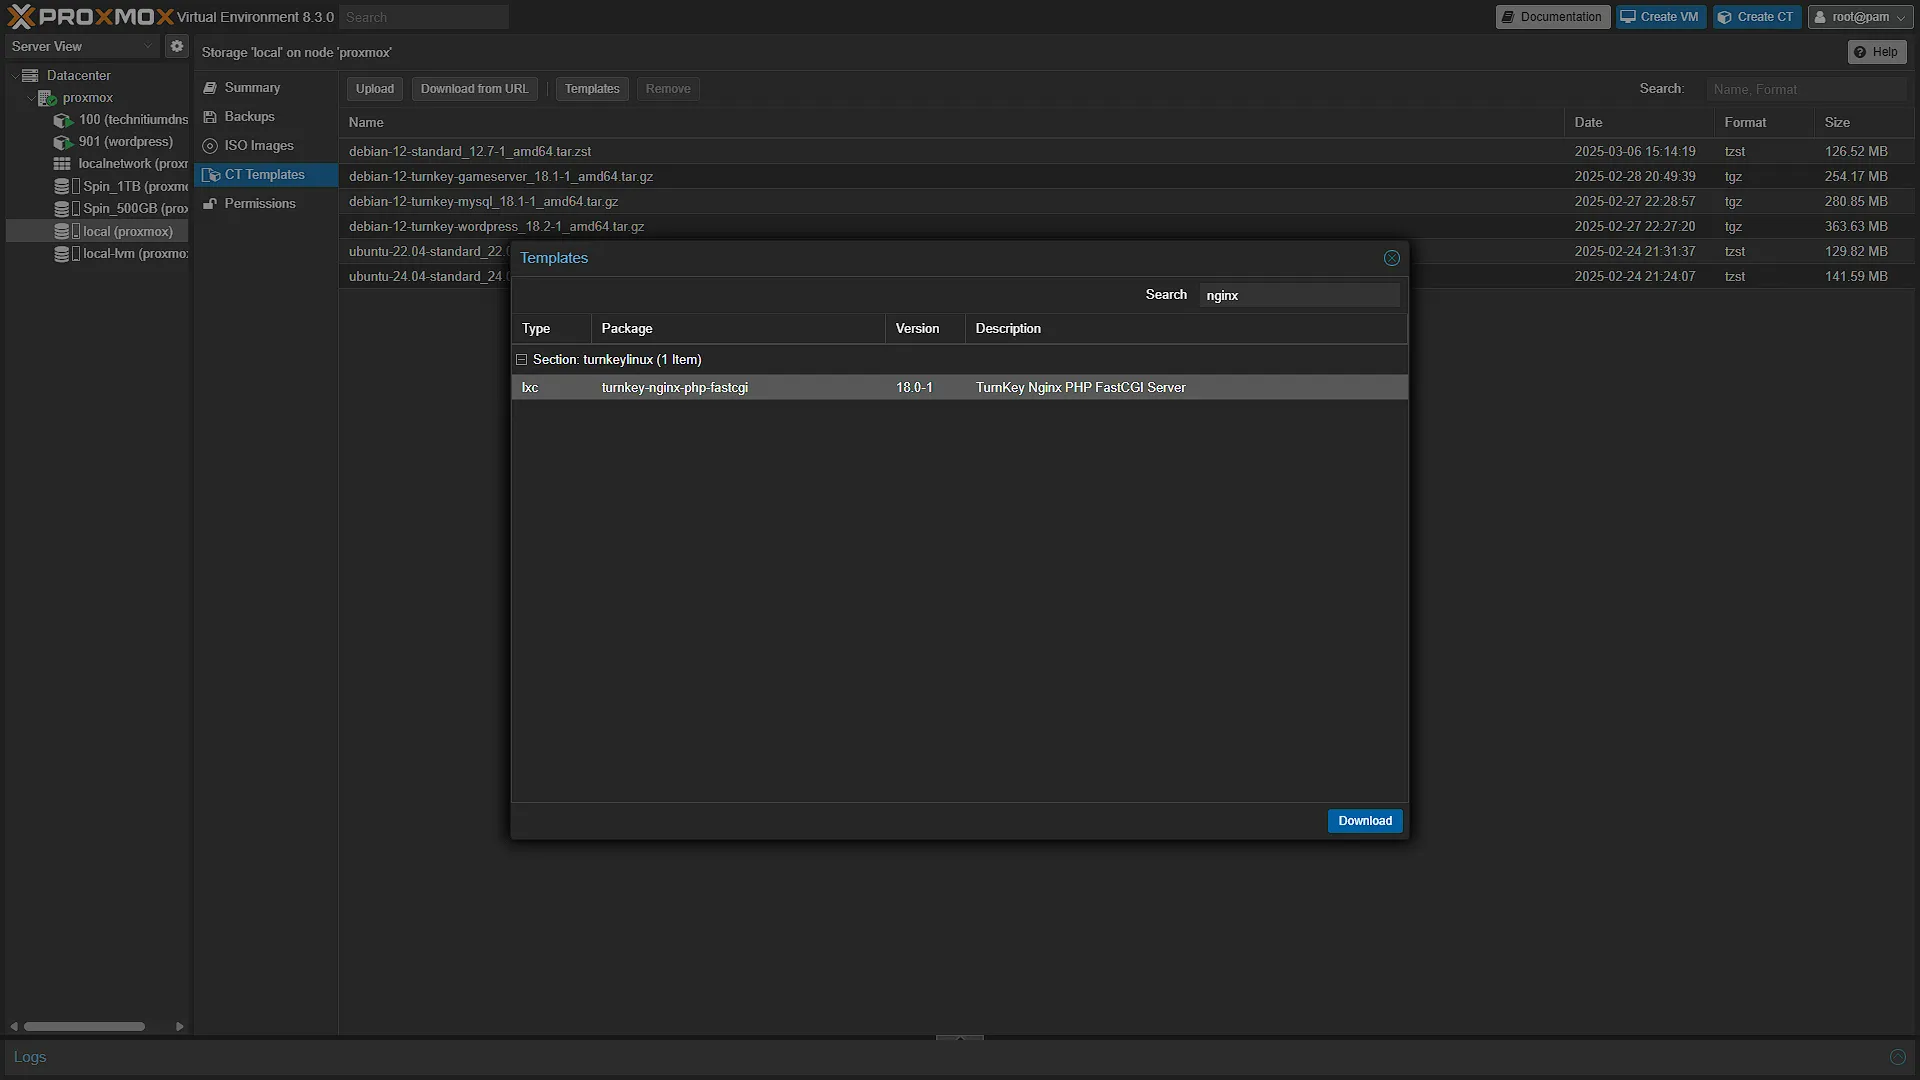
Task: Focus the Name, Format search field
Action: pos(1806,89)
